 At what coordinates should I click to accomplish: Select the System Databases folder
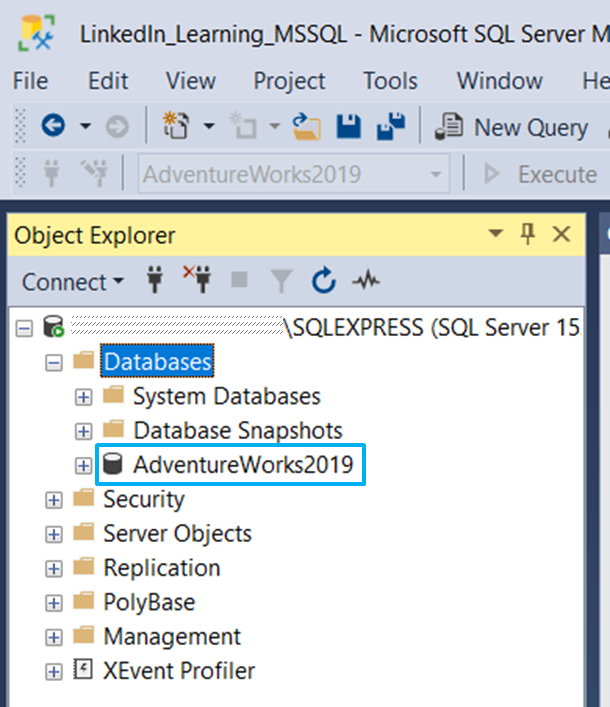click(x=226, y=396)
